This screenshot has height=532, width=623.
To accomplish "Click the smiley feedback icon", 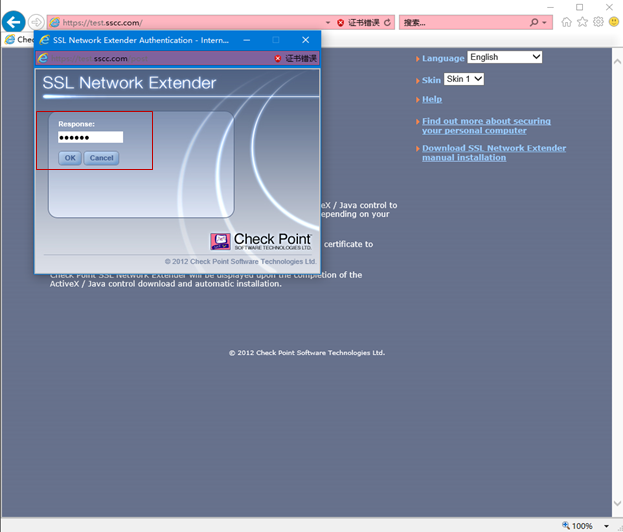I will 614,21.
